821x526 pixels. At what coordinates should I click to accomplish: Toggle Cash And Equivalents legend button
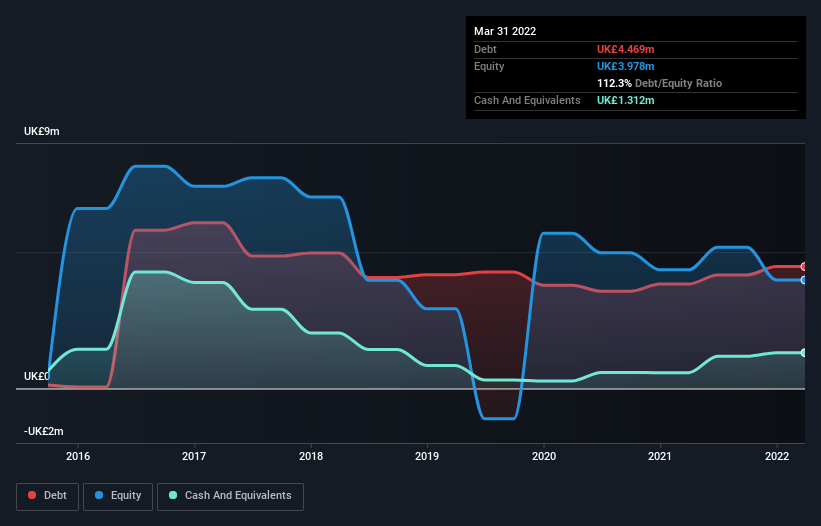(230, 496)
